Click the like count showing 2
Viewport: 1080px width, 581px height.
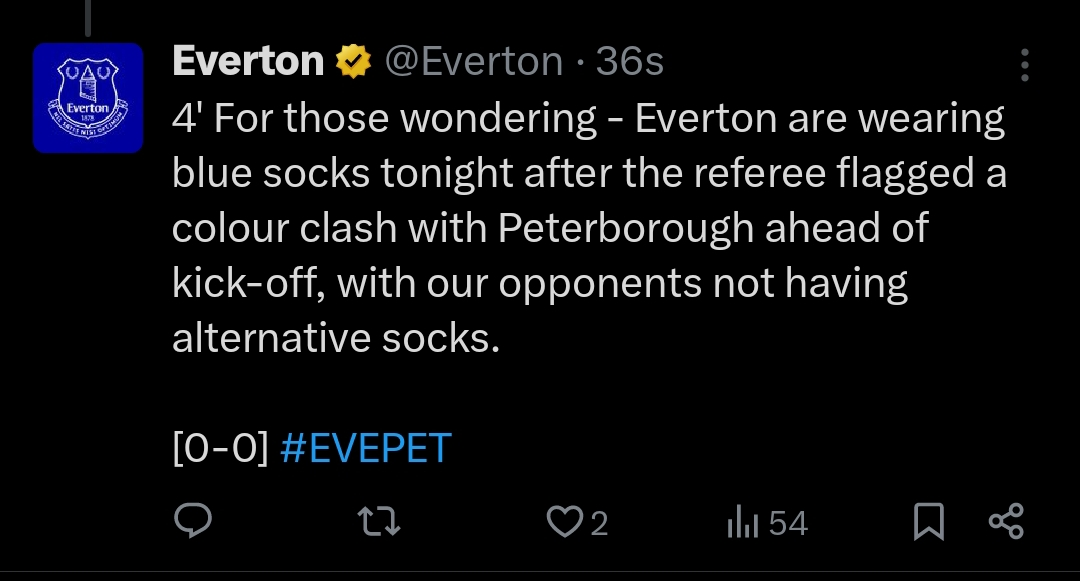pyautogui.click(x=599, y=523)
